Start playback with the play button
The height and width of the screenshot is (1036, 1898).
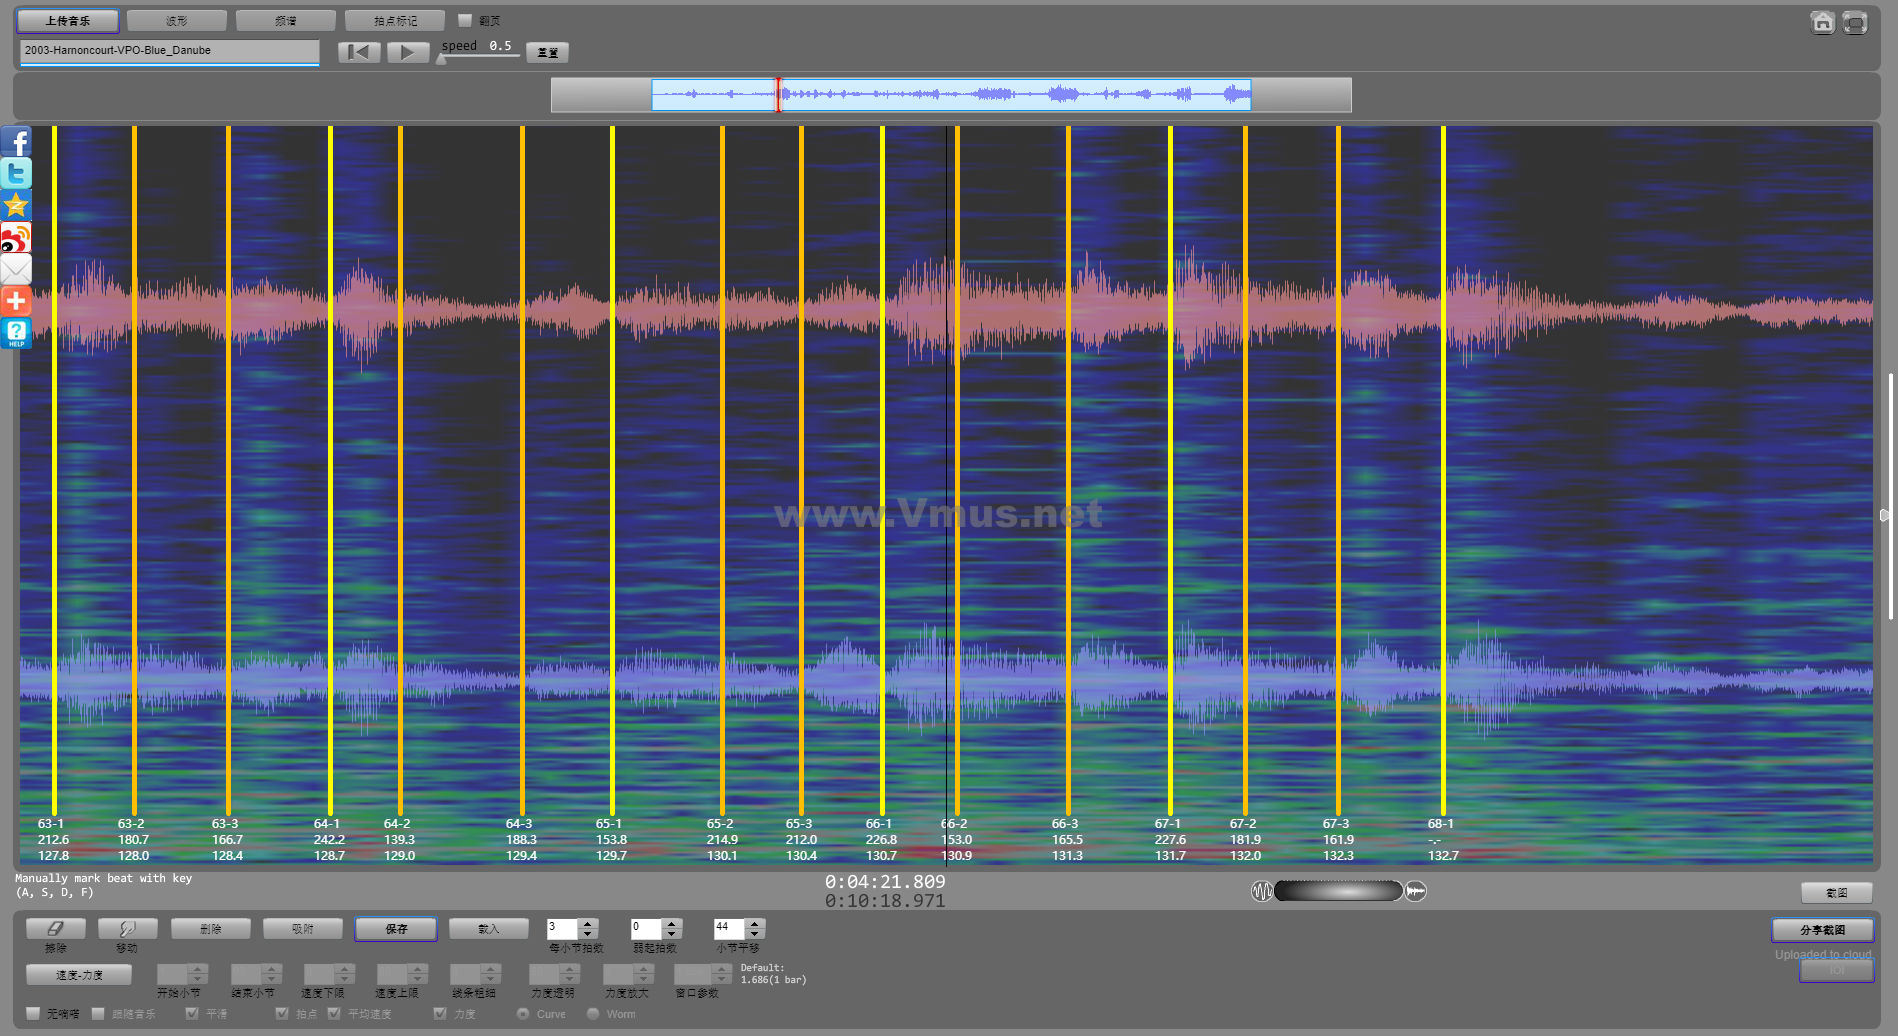point(407,52)
